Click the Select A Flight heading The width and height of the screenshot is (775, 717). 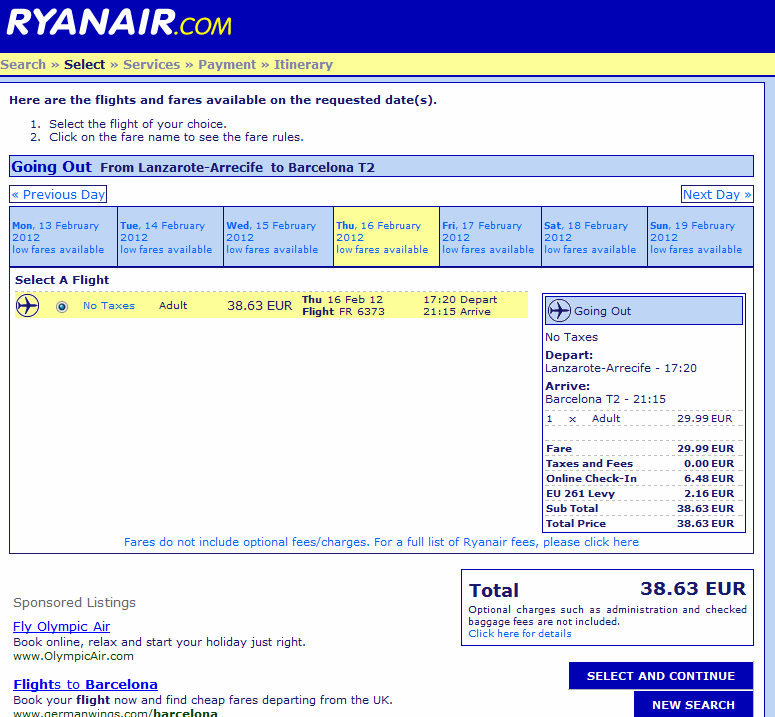(62, 280)
